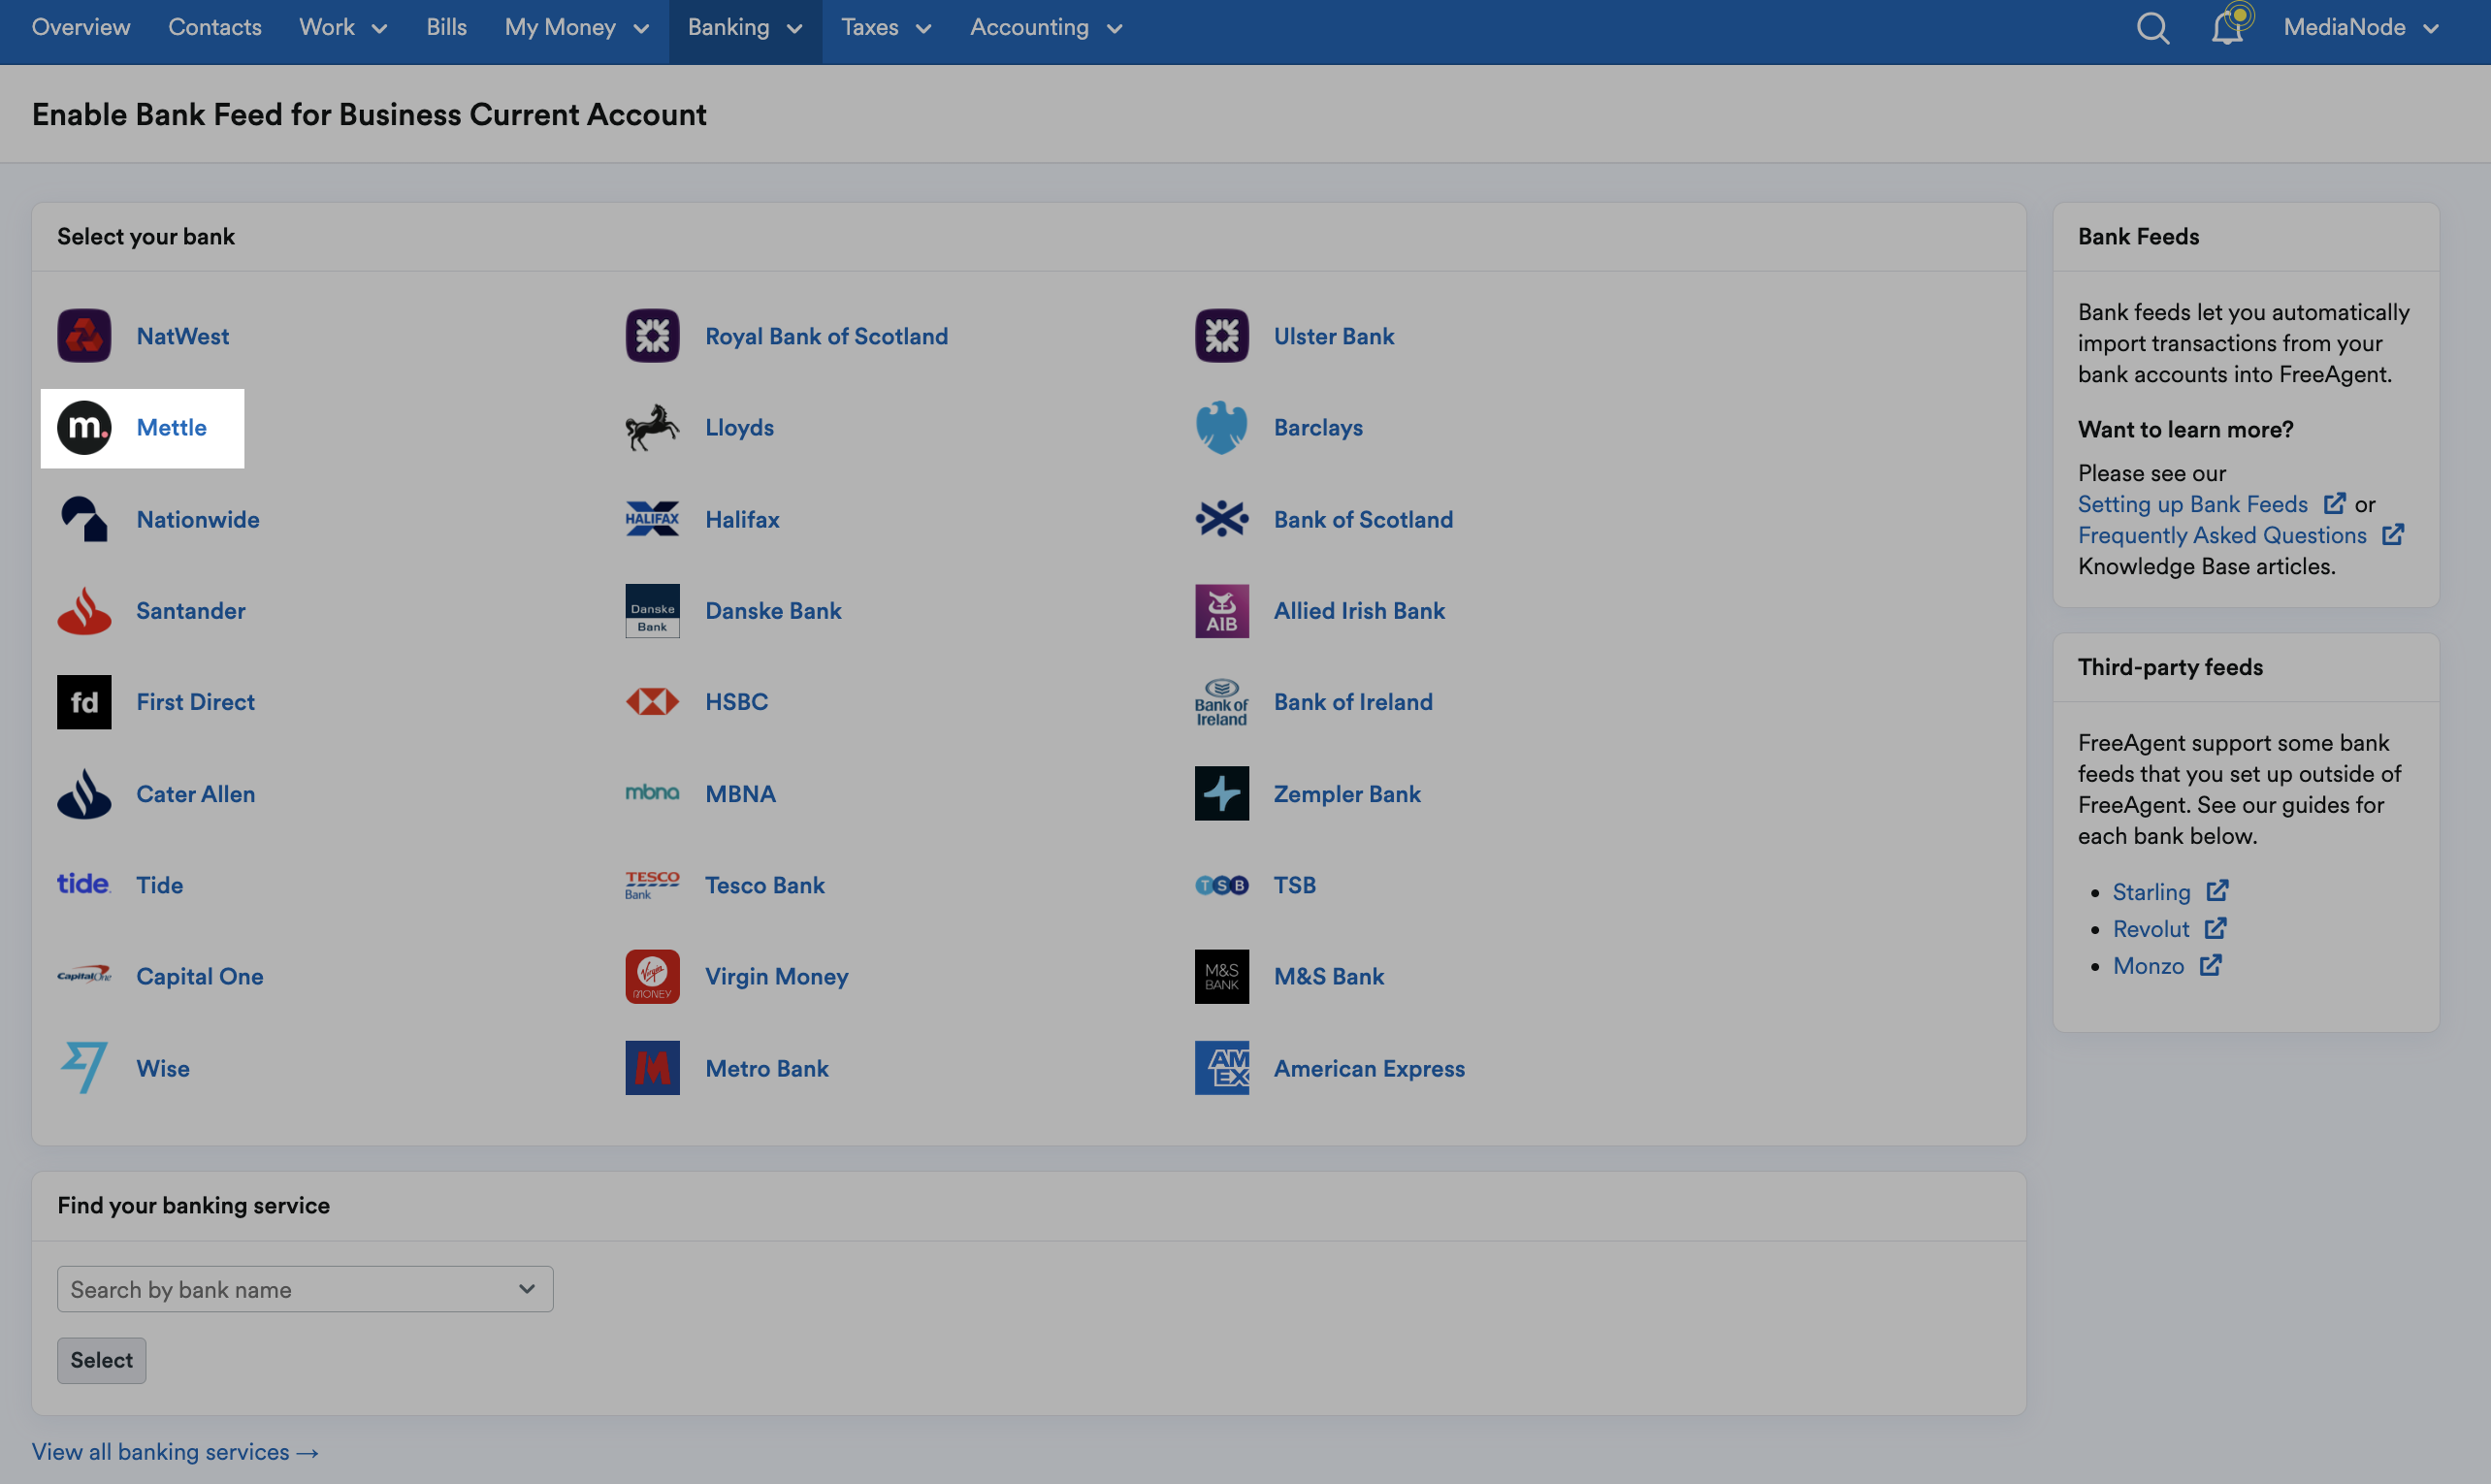Expand the Work menu
The height and width of the screenshot is (1484, 2491).
point(343,28)
